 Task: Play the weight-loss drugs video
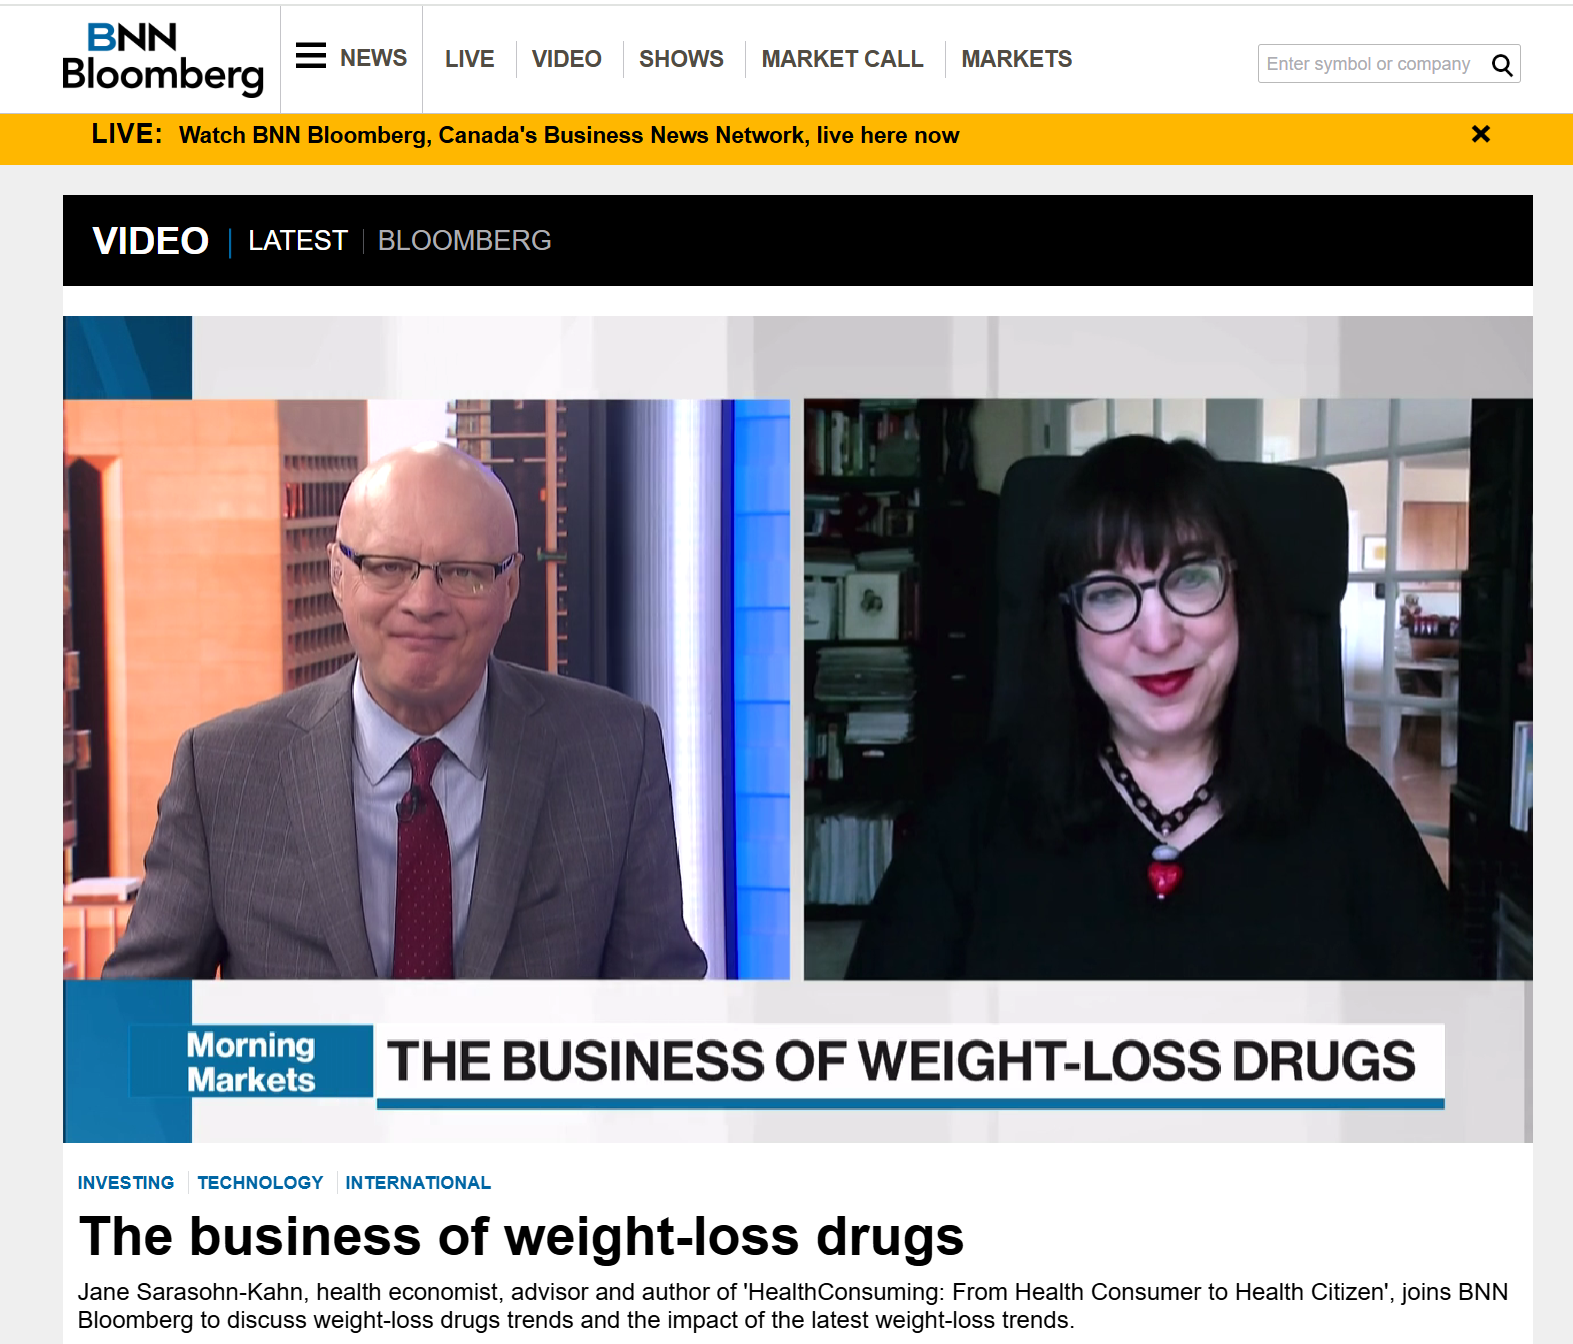coord(797,729)
